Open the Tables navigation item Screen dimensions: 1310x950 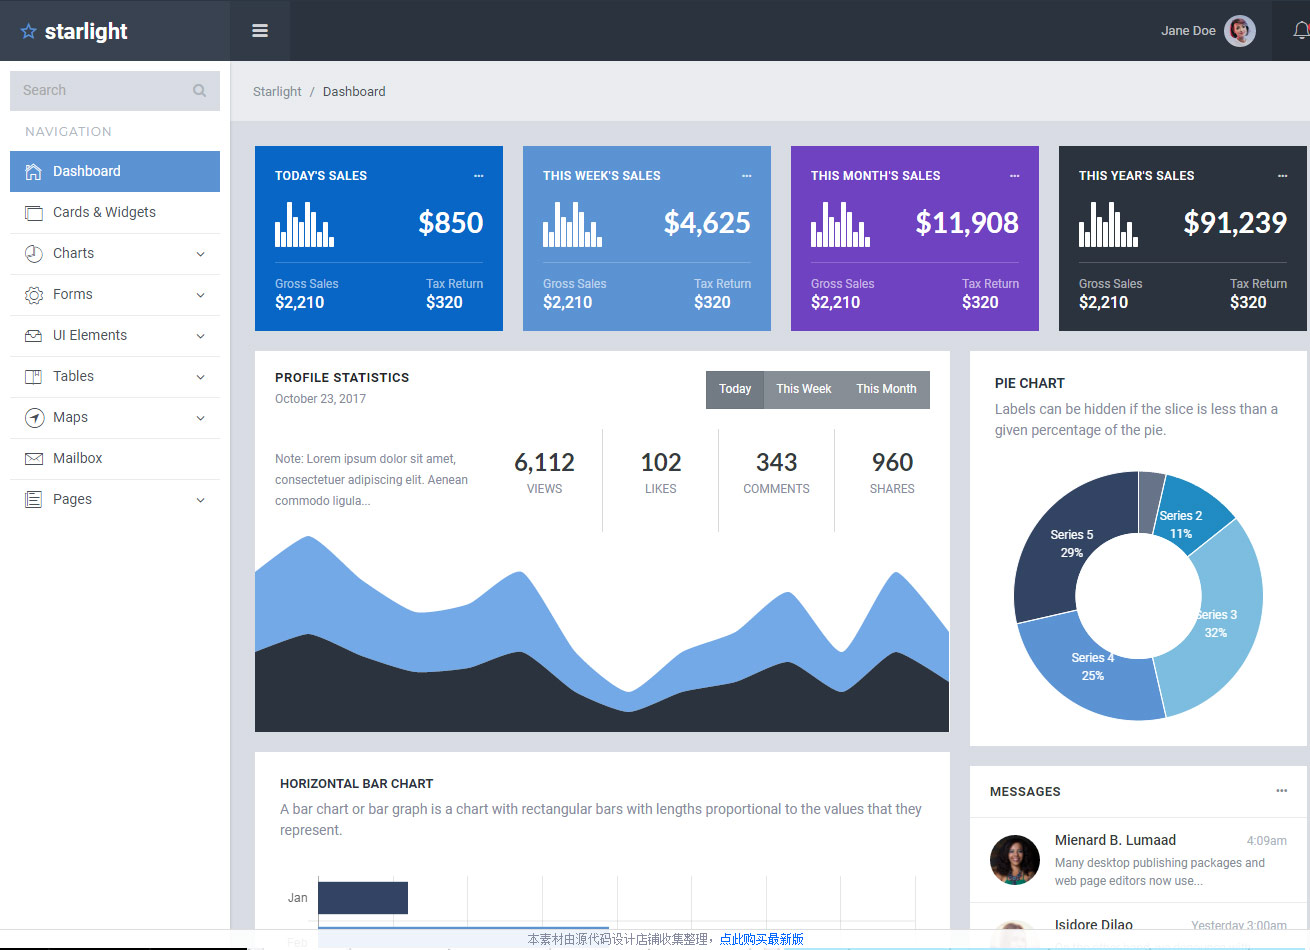[x=74, y=377]
